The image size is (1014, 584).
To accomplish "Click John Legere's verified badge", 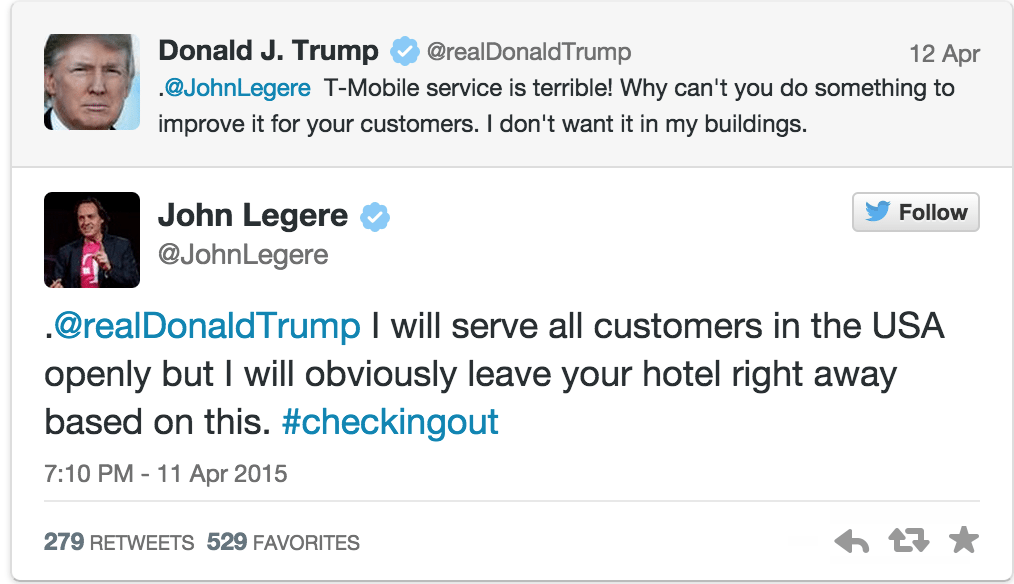I will coord(375,216).
